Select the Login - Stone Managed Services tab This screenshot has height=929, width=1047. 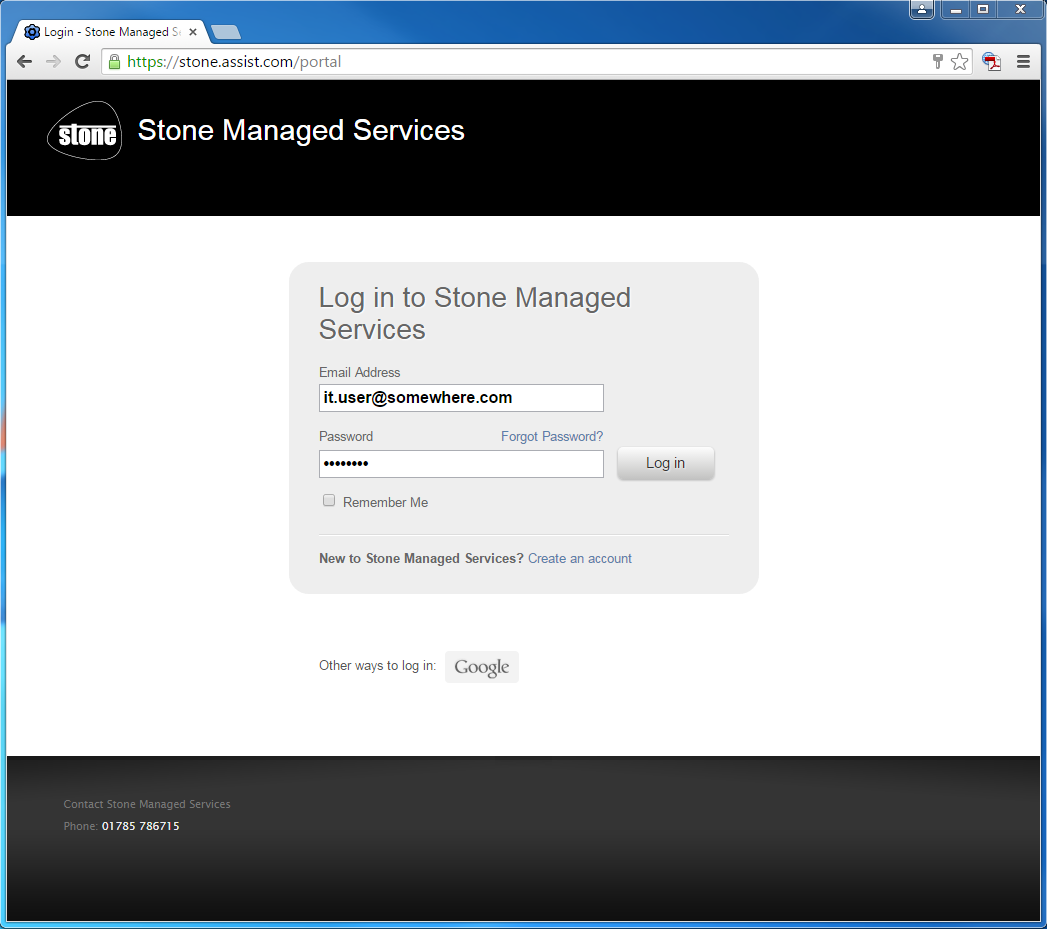click(111, 32)
